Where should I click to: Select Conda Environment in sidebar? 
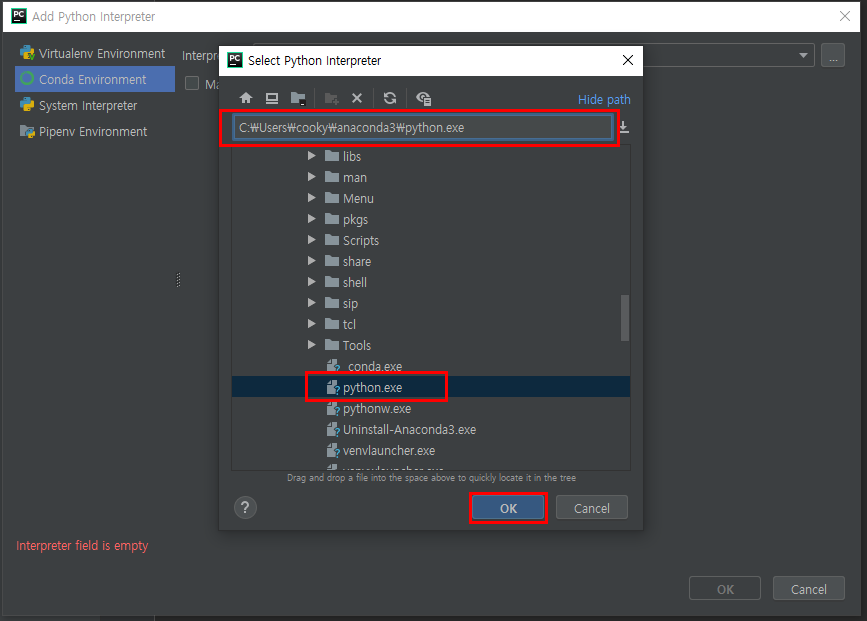pos(95,79)
